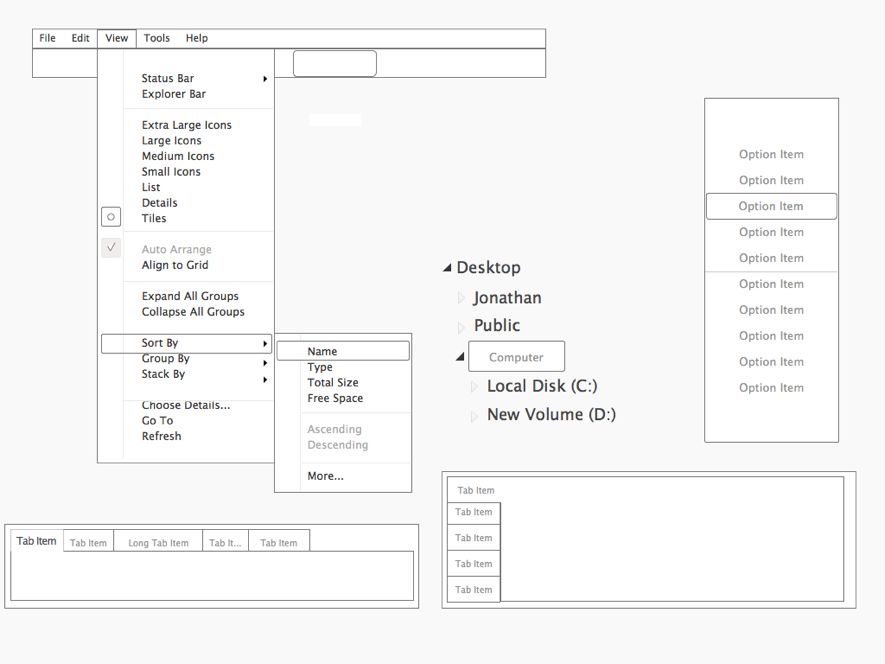Open the Help menu

click(196, 38)
